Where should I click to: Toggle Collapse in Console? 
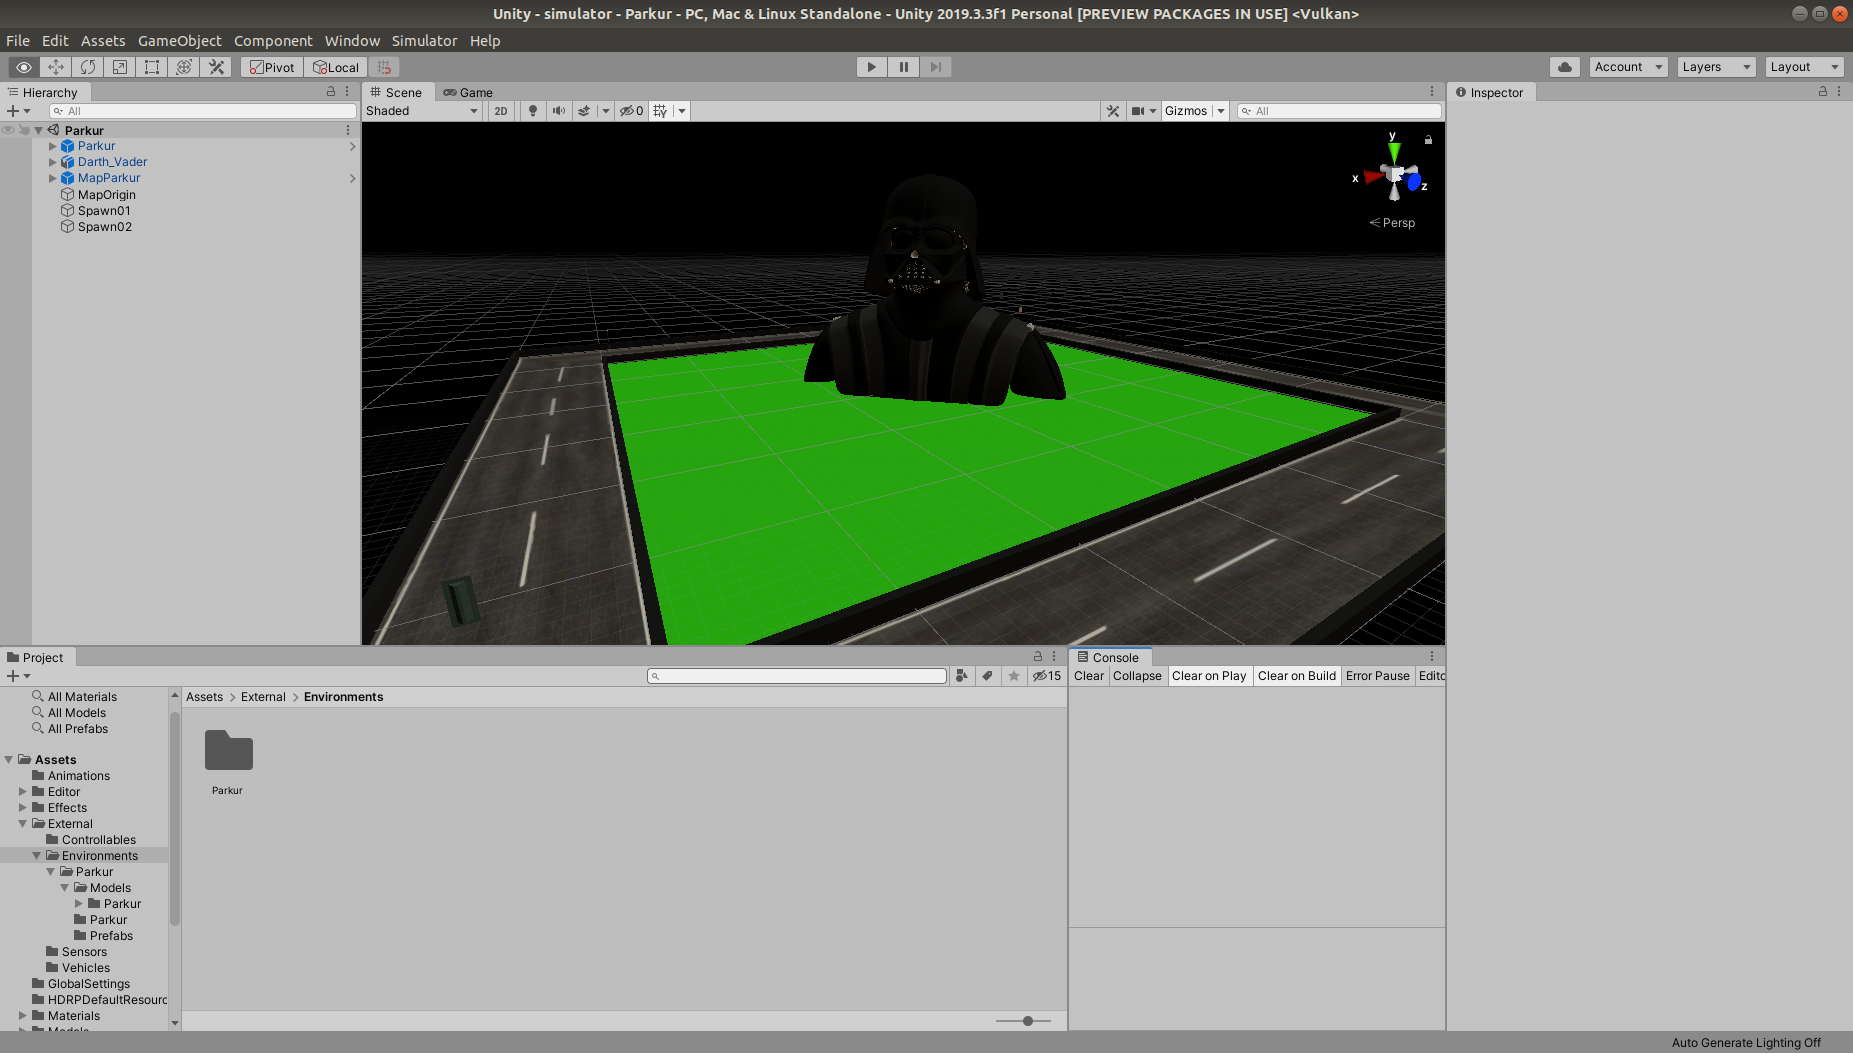click(x=1137, y=676)
